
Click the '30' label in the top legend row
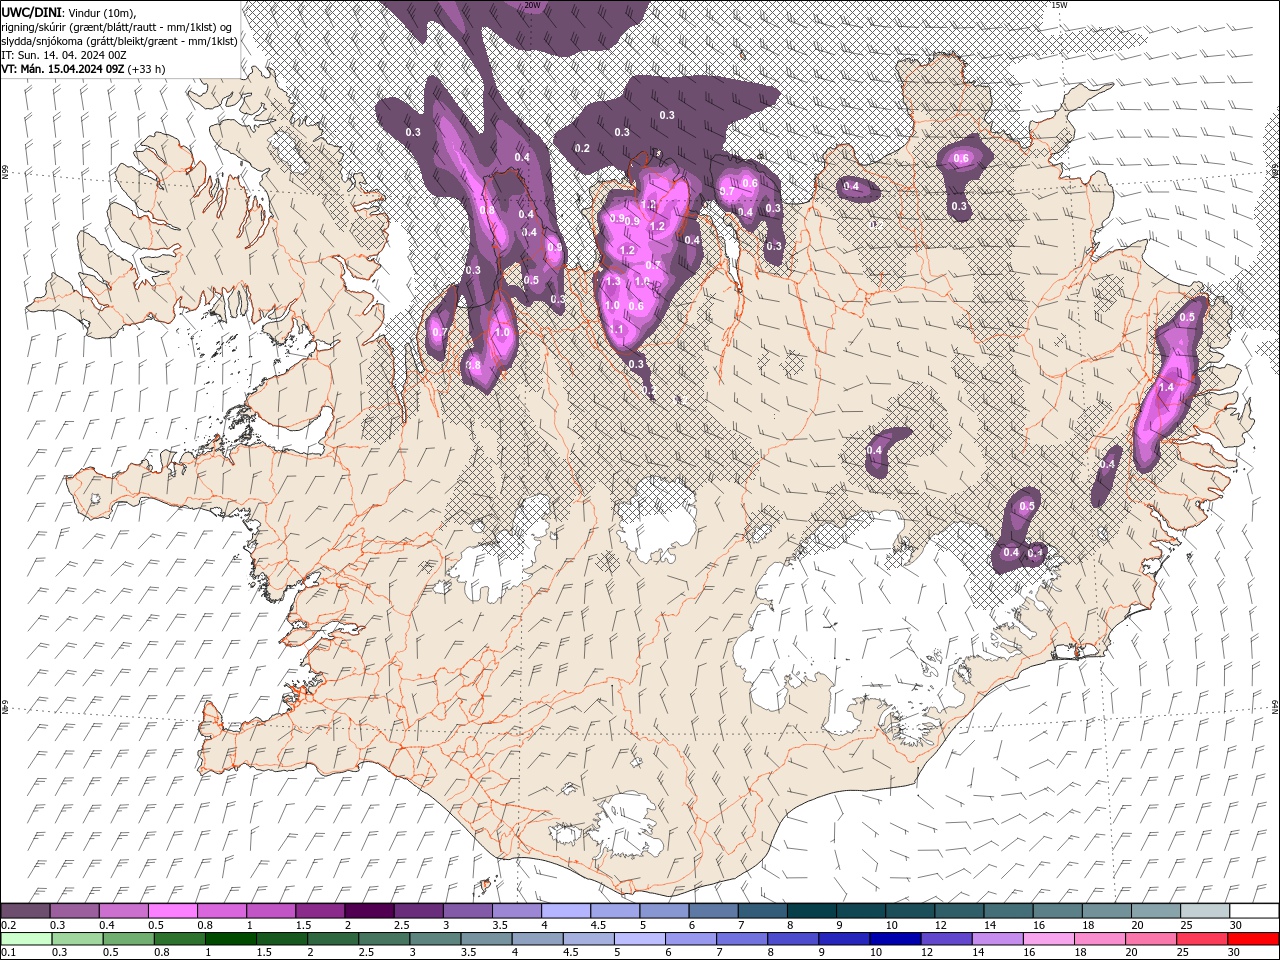(1234, 925)
